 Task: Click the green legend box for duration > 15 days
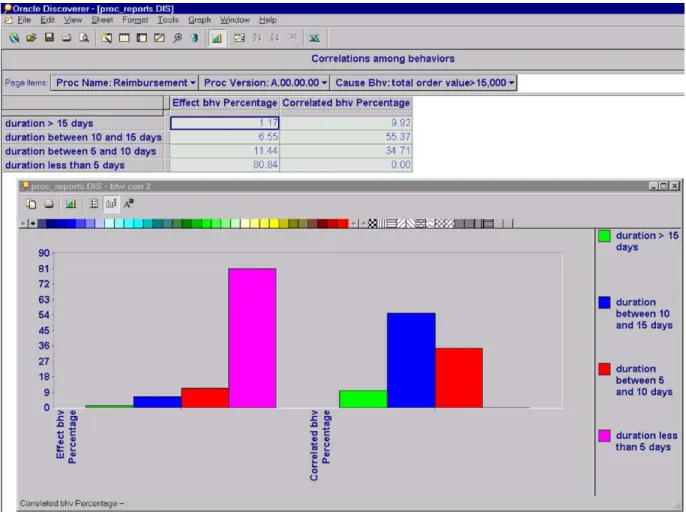[604, 236]
